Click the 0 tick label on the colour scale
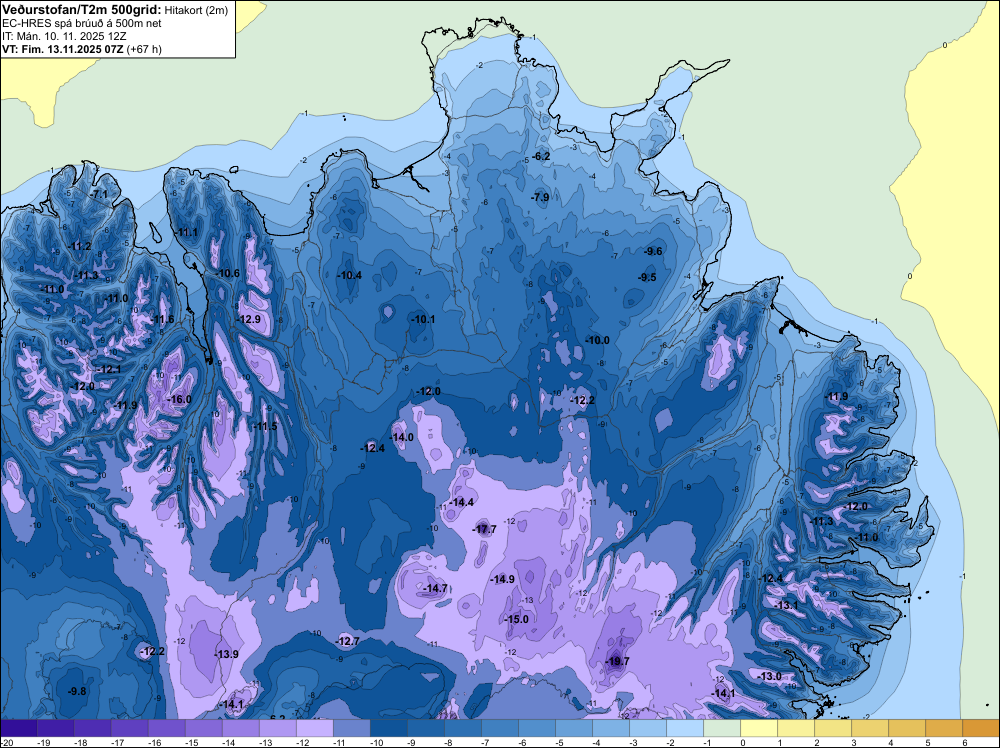 (743, 742)
